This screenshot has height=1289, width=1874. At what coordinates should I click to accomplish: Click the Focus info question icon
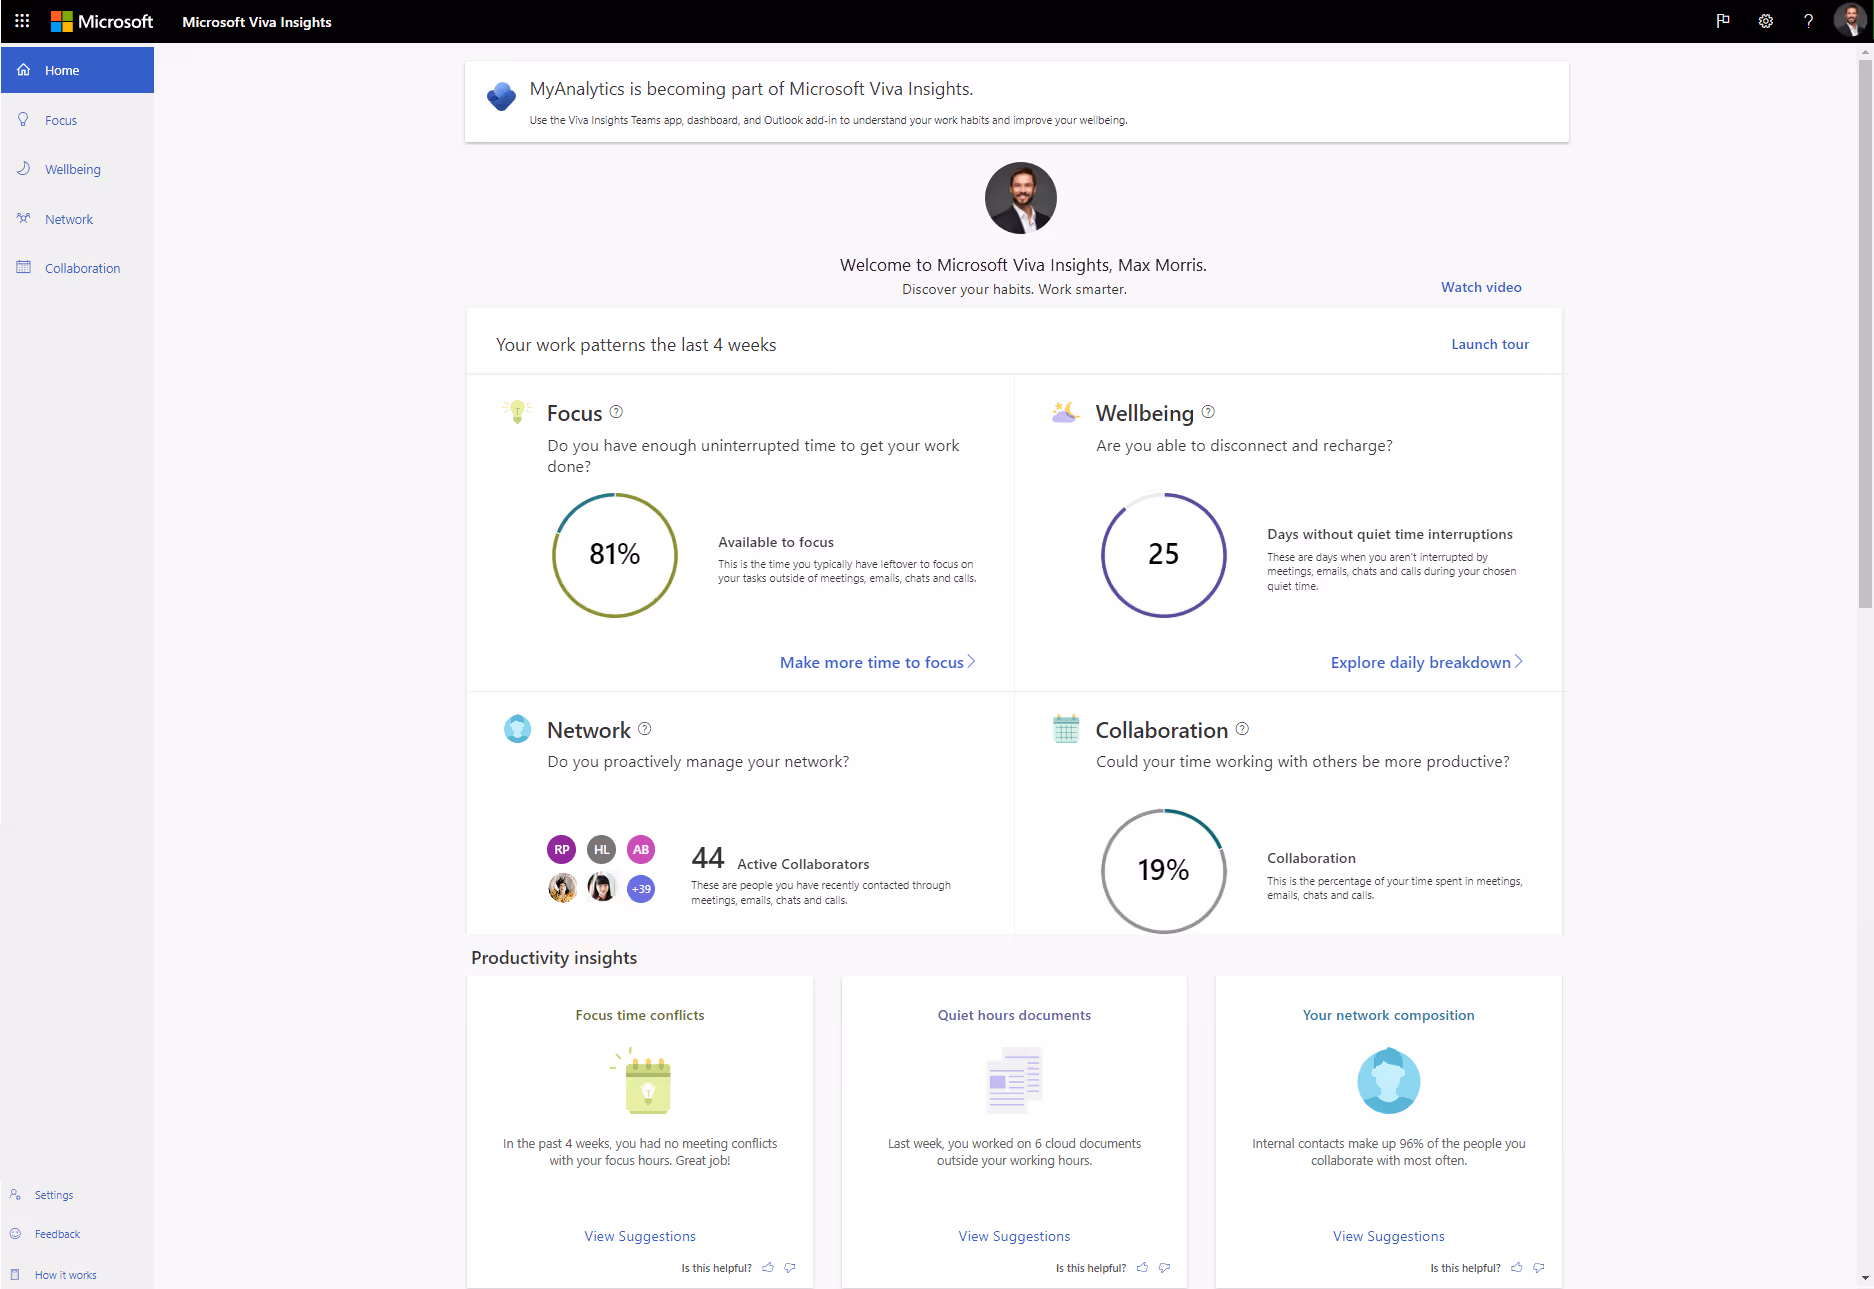coord(616,412)
